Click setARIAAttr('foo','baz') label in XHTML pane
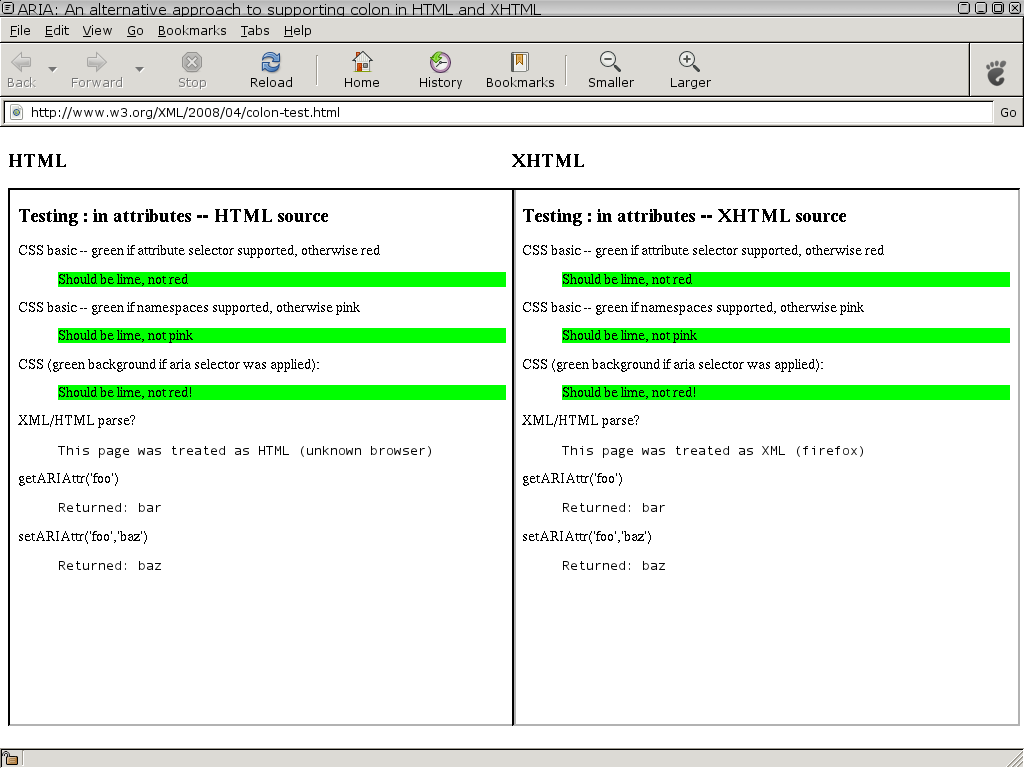The height and width of the screenshot is (768, 1024). [x=587, y=537]
